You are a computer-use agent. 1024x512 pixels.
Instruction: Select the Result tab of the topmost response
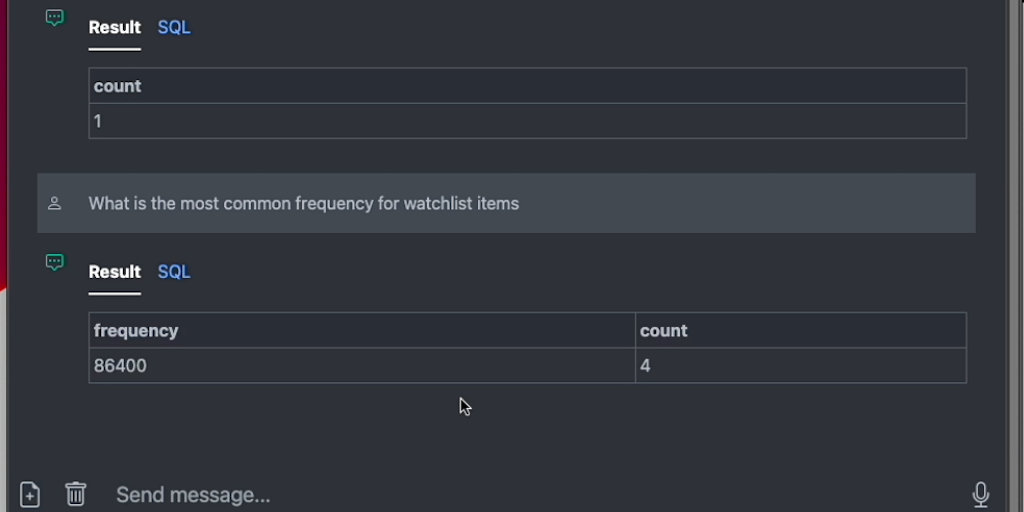[114, 27]
